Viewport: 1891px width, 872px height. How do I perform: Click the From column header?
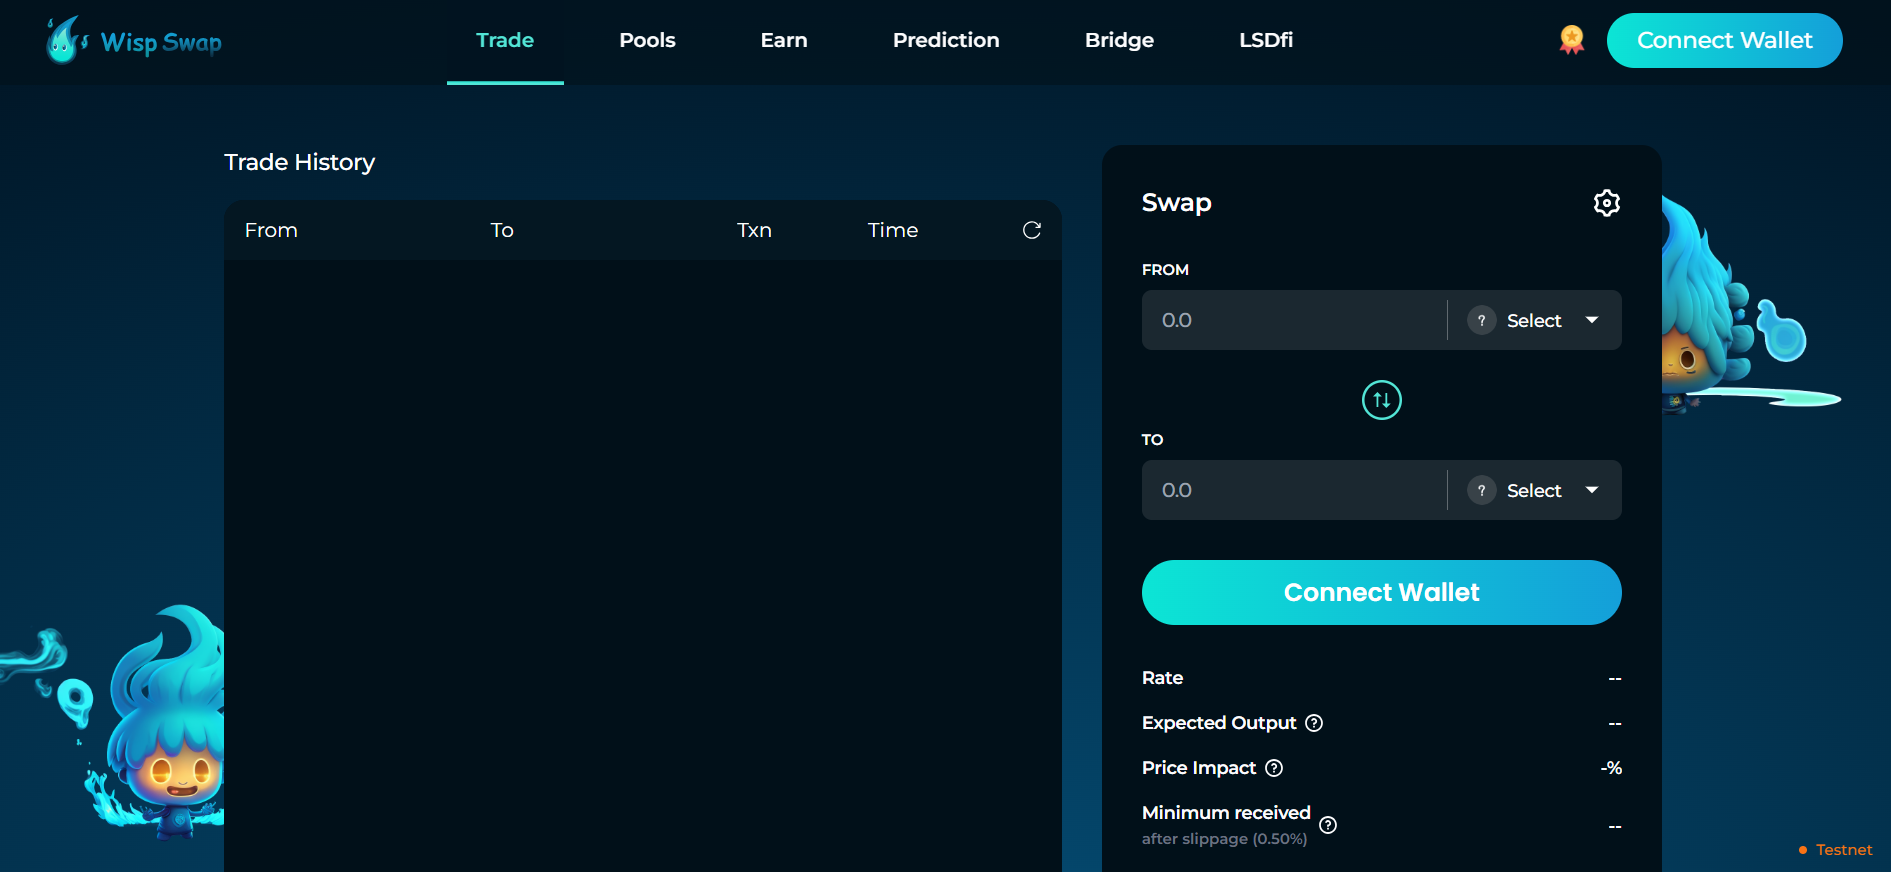pos(271,230)
